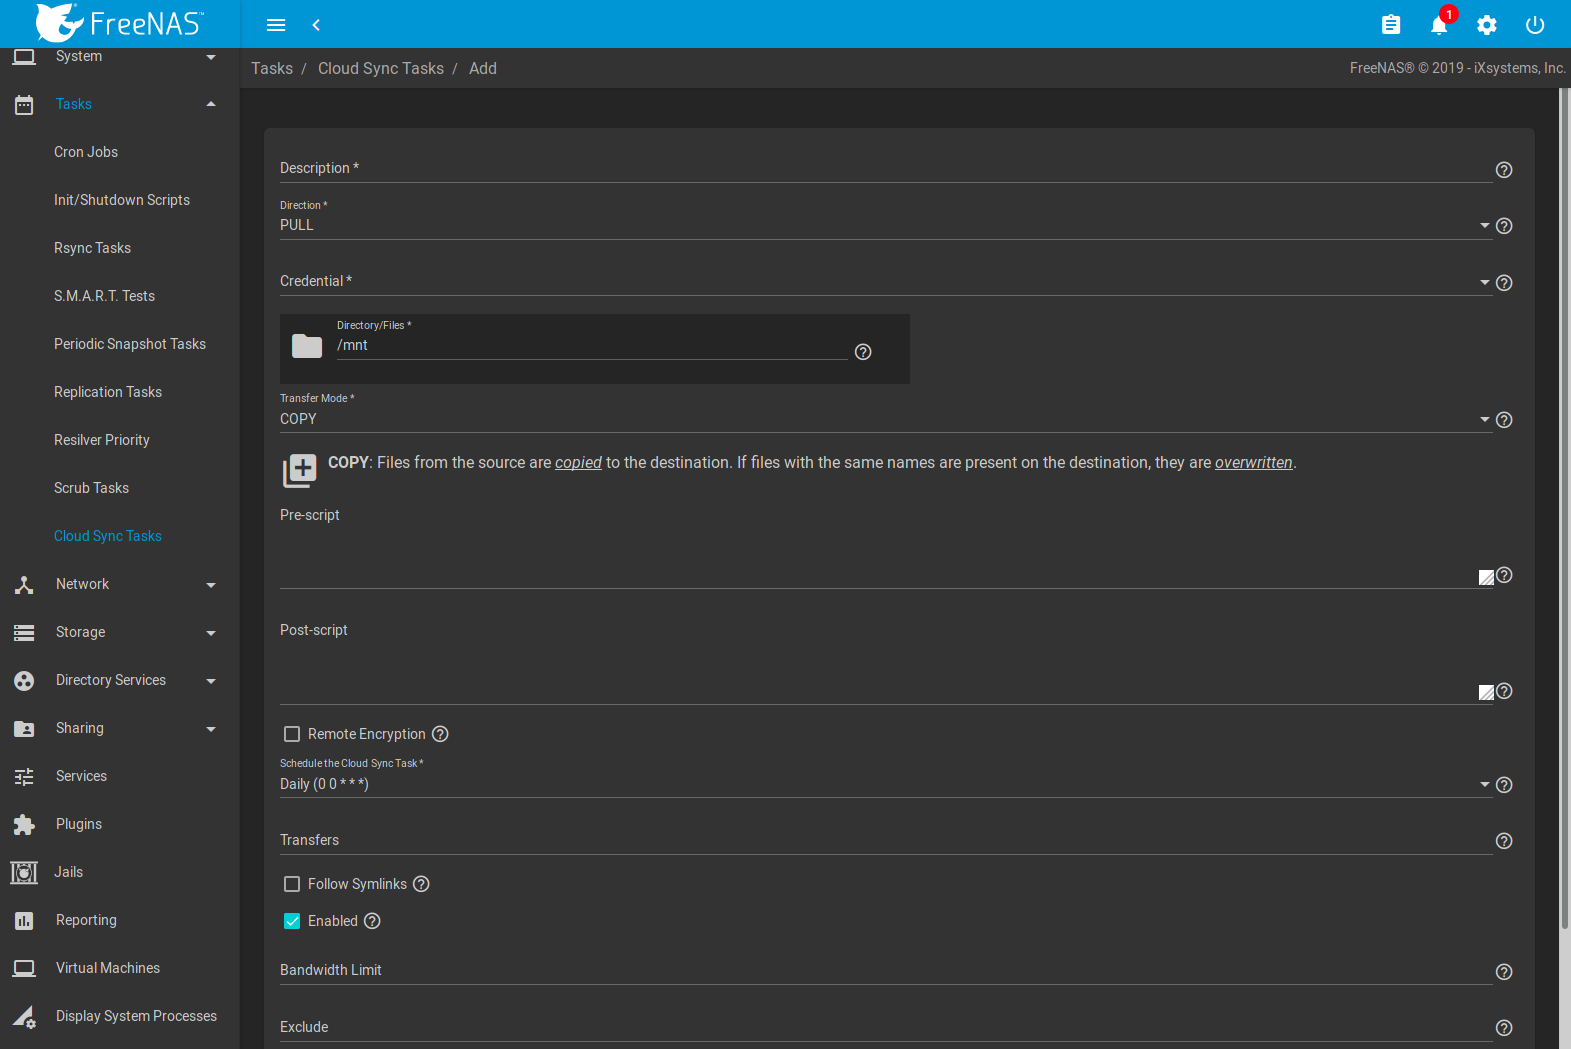The height and width of the screenshot is (1049, 1571).
Task: Click the Bandwidth Limit field
Action: click(x=885, y=970)
